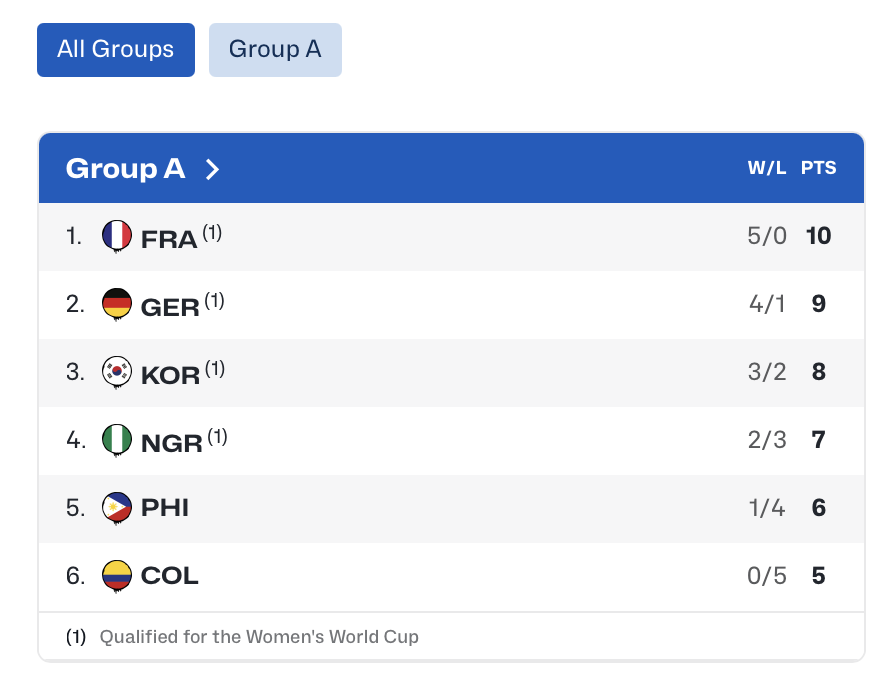Click the PTS column header
This screenshot has width=888, height=680.
point(818,169)
